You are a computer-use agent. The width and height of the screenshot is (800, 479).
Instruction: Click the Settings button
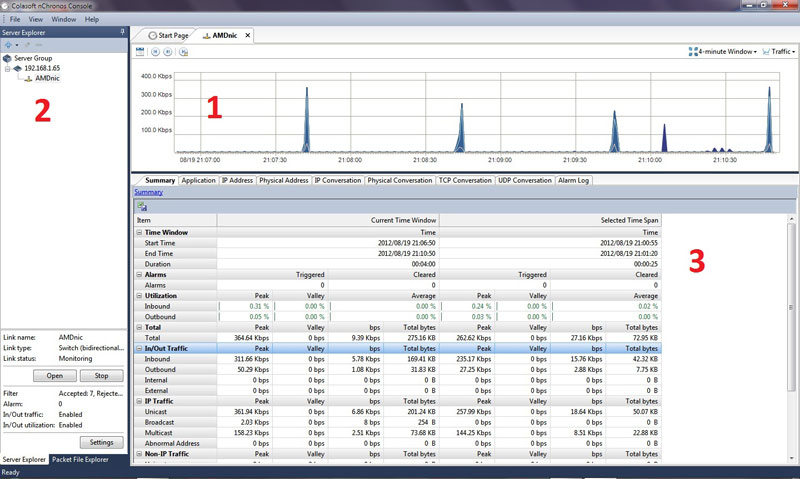(x=102, y=442)
